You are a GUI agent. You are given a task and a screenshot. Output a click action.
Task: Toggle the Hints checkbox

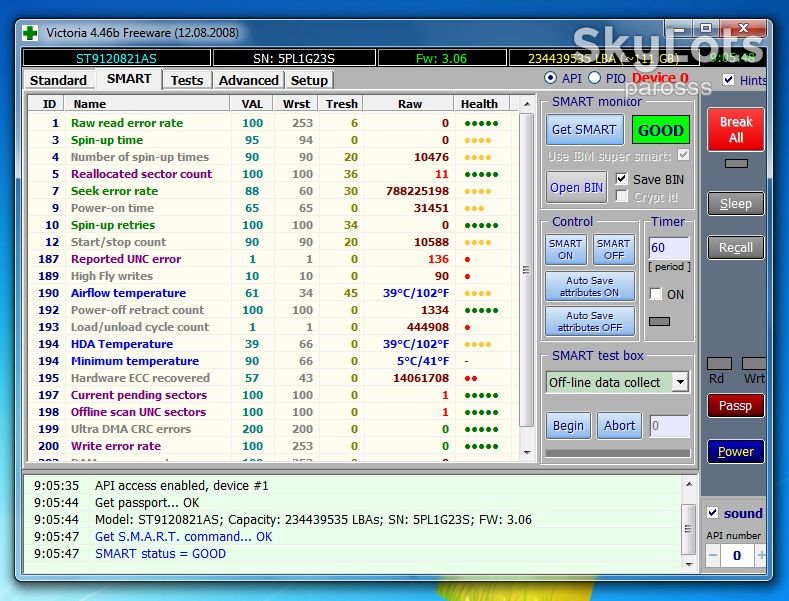point(728,80)
